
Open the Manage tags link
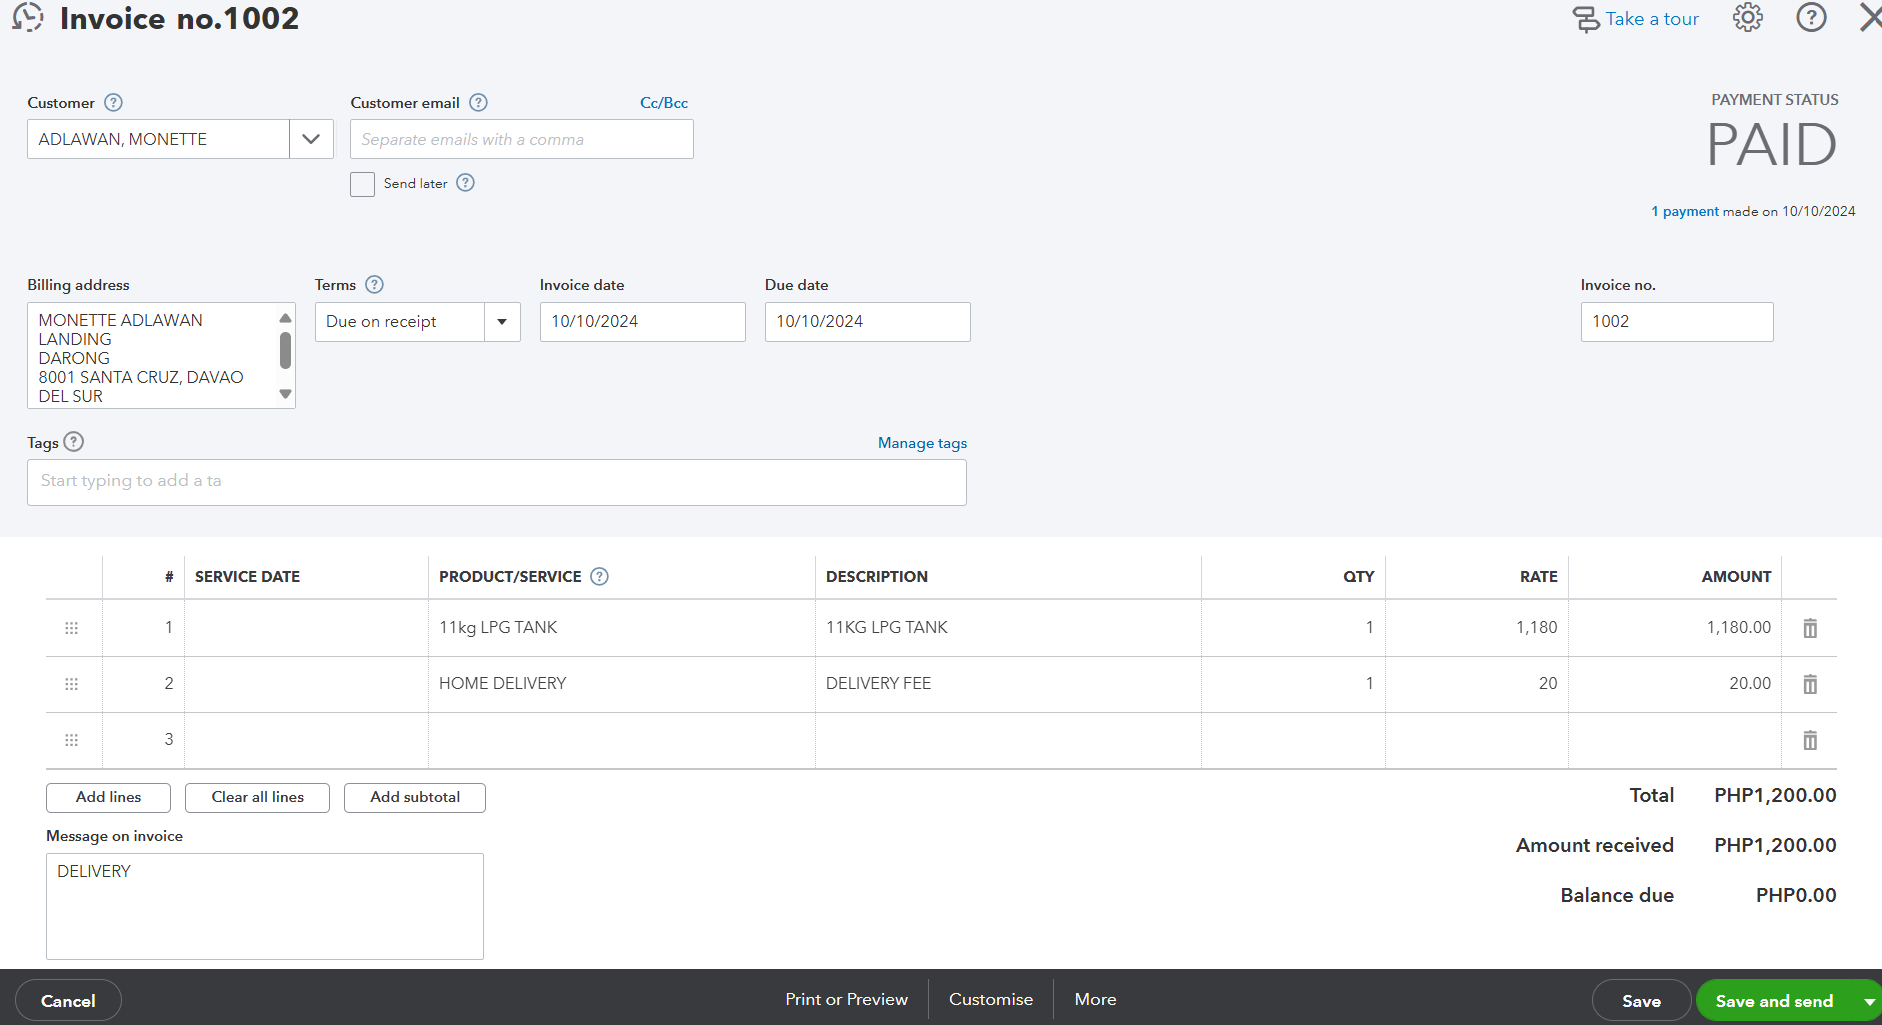pyautogui.click(x=922, y=443)
